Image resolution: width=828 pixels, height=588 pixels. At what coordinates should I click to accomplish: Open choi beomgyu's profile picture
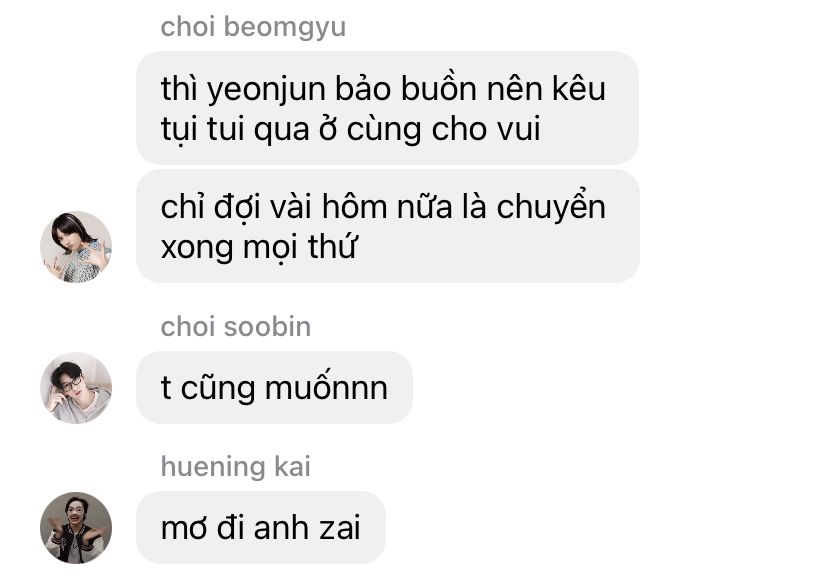click(76, 247)
